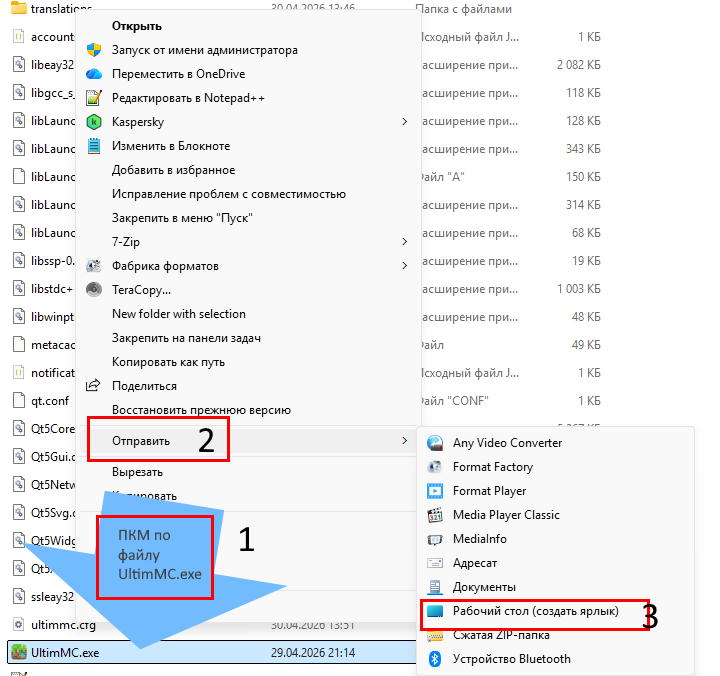720x676 pixels.
Task: Expand the 7-Zip submenu arrow
Action: pyautogui.click(x=404, y=242)
